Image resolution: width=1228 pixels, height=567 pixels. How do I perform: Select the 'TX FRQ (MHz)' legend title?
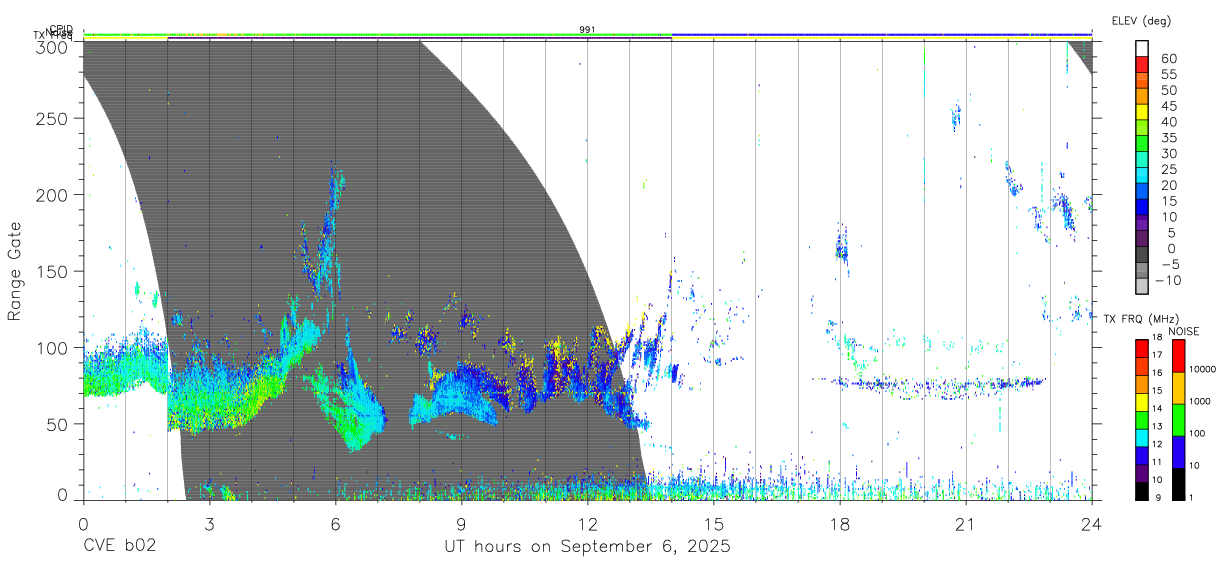(1142, 318)
